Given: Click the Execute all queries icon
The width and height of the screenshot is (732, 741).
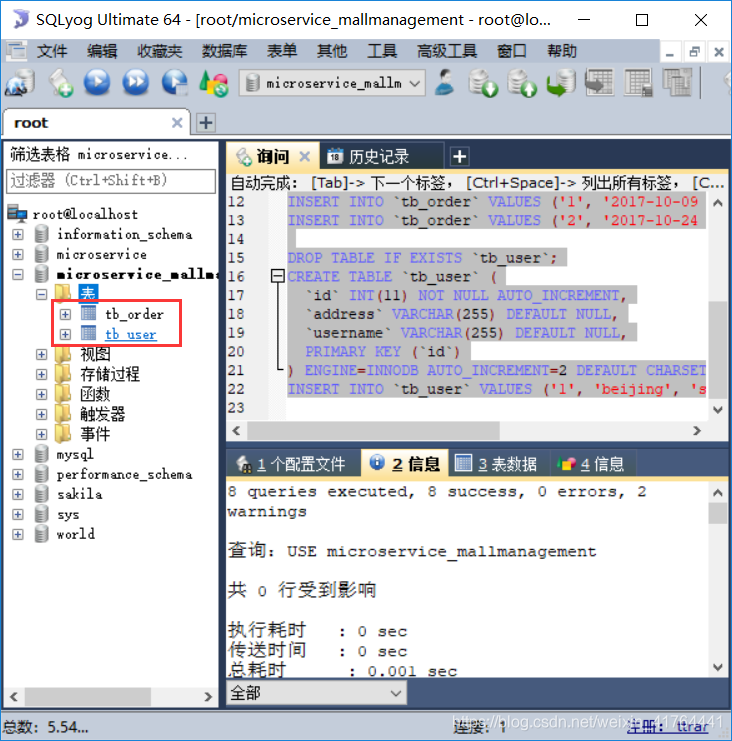Looking at the screenshot, I should pyautogui.click(x=136, y=82).
